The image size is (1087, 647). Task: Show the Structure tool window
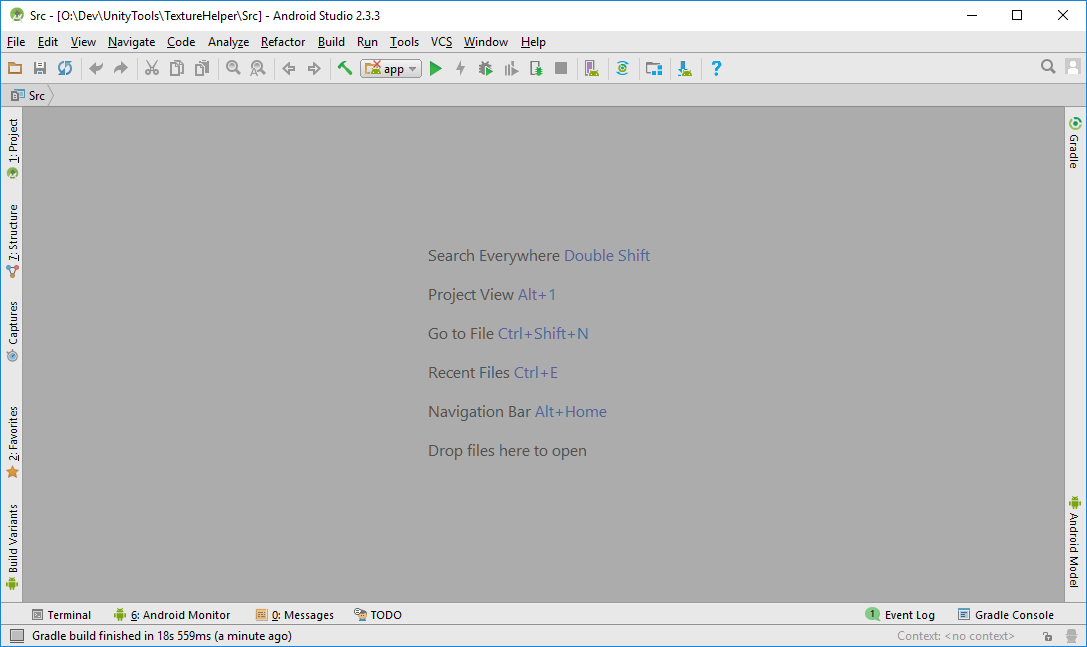[x=12, y=241]
